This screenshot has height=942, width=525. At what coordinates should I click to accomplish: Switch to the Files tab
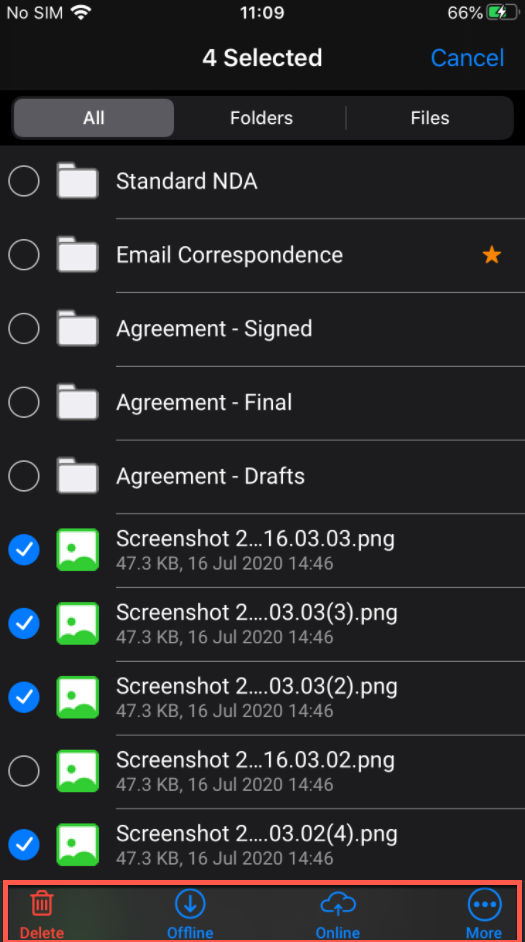point(430,118)
